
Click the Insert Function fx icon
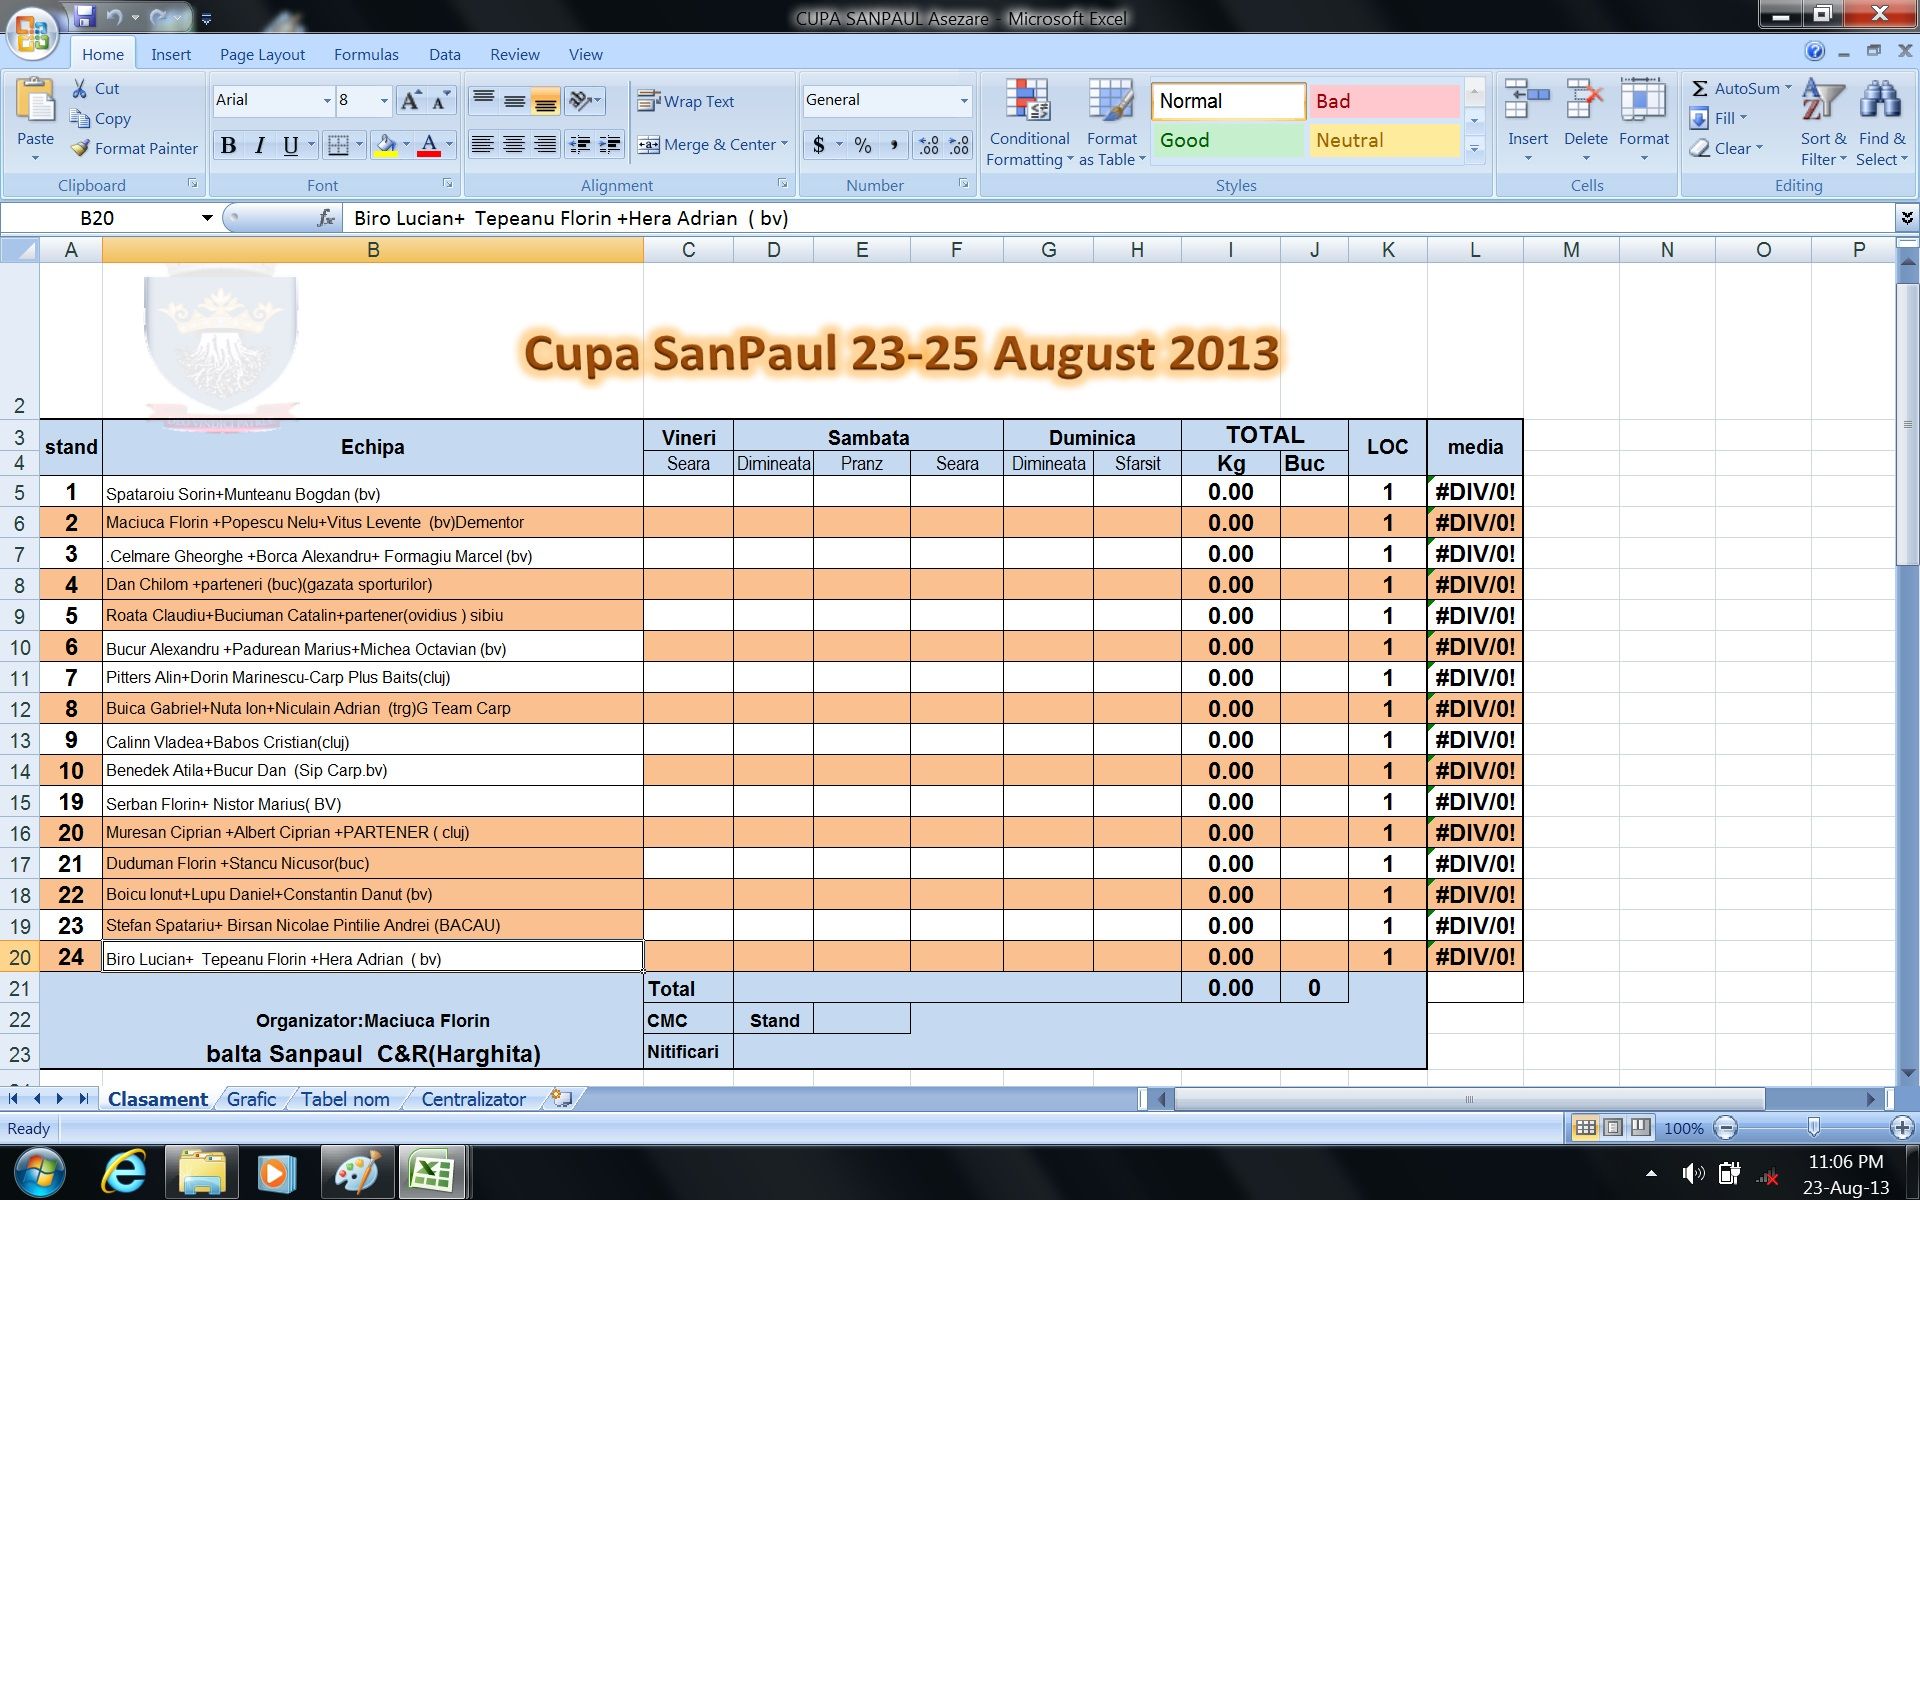325,218
